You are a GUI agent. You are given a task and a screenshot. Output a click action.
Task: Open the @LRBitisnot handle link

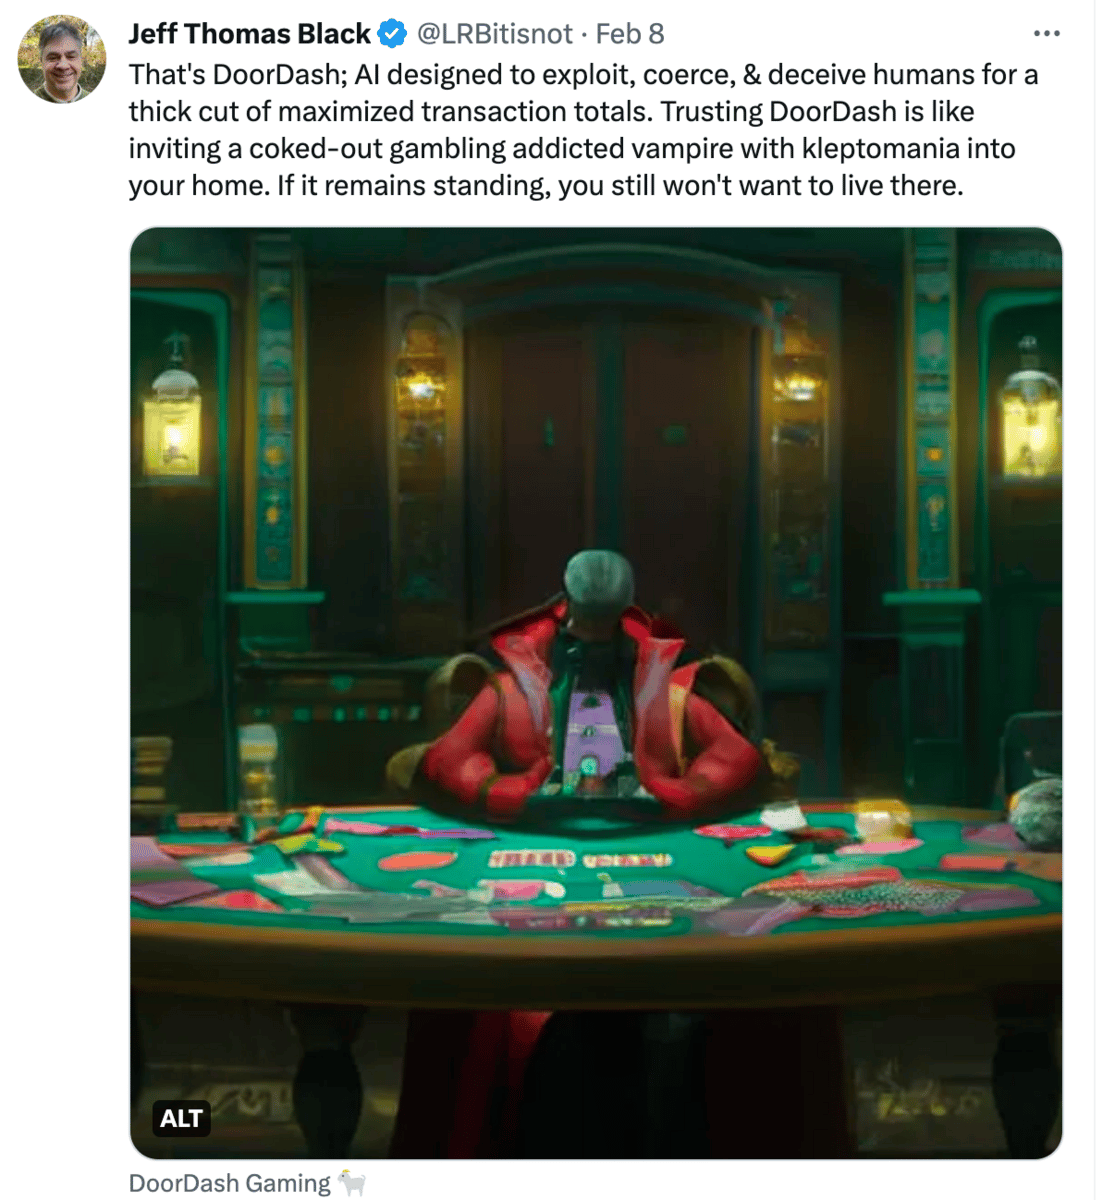coord(494,34)
